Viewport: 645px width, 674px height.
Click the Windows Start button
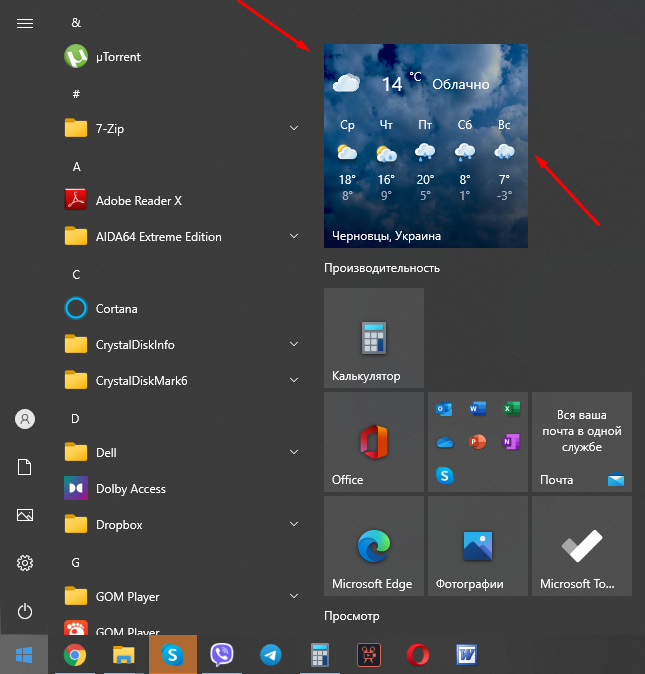24,655
